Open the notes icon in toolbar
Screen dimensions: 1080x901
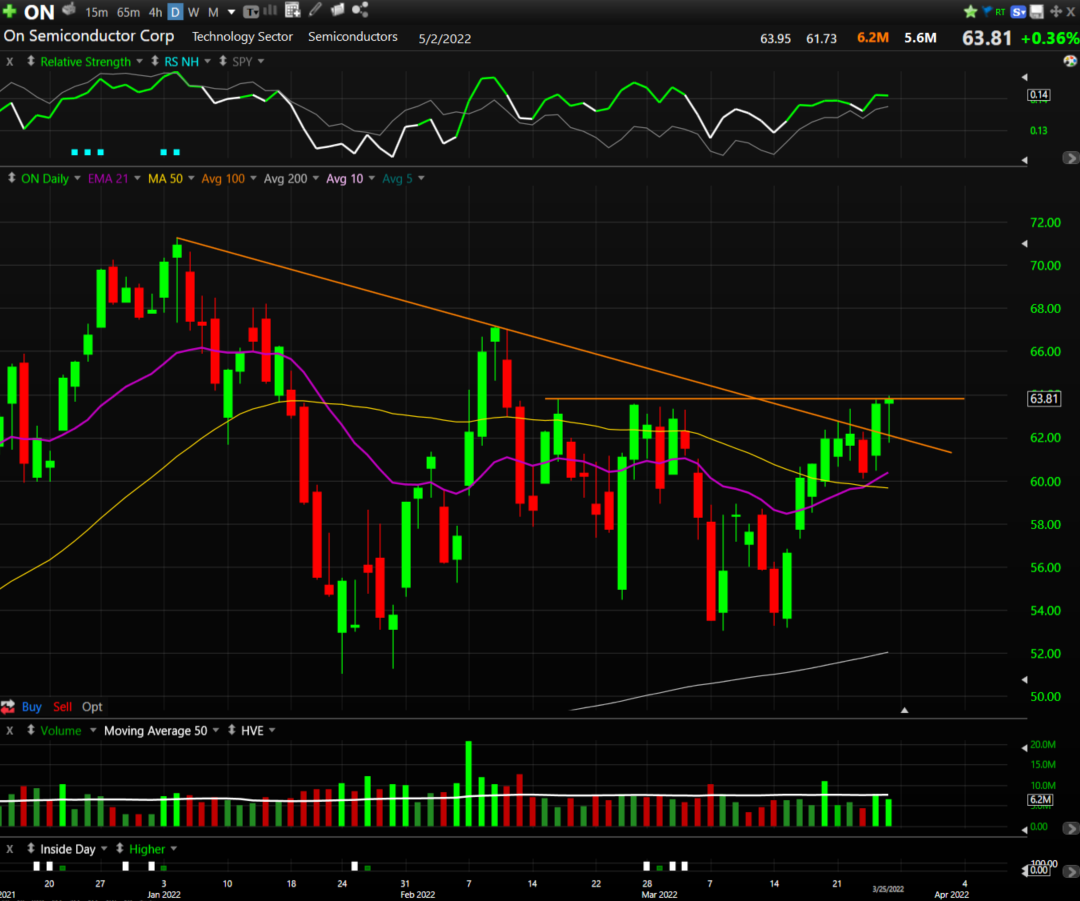coord(338,10)
